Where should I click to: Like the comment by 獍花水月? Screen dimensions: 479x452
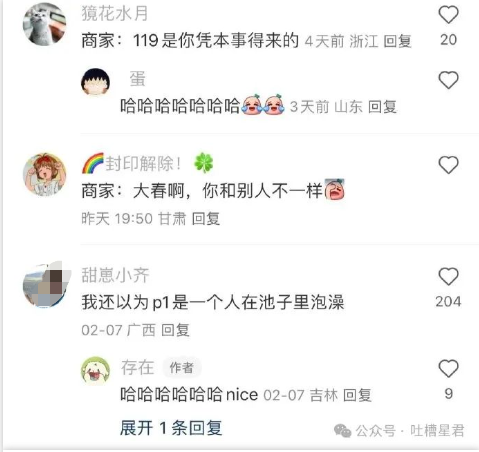(448, 15)
